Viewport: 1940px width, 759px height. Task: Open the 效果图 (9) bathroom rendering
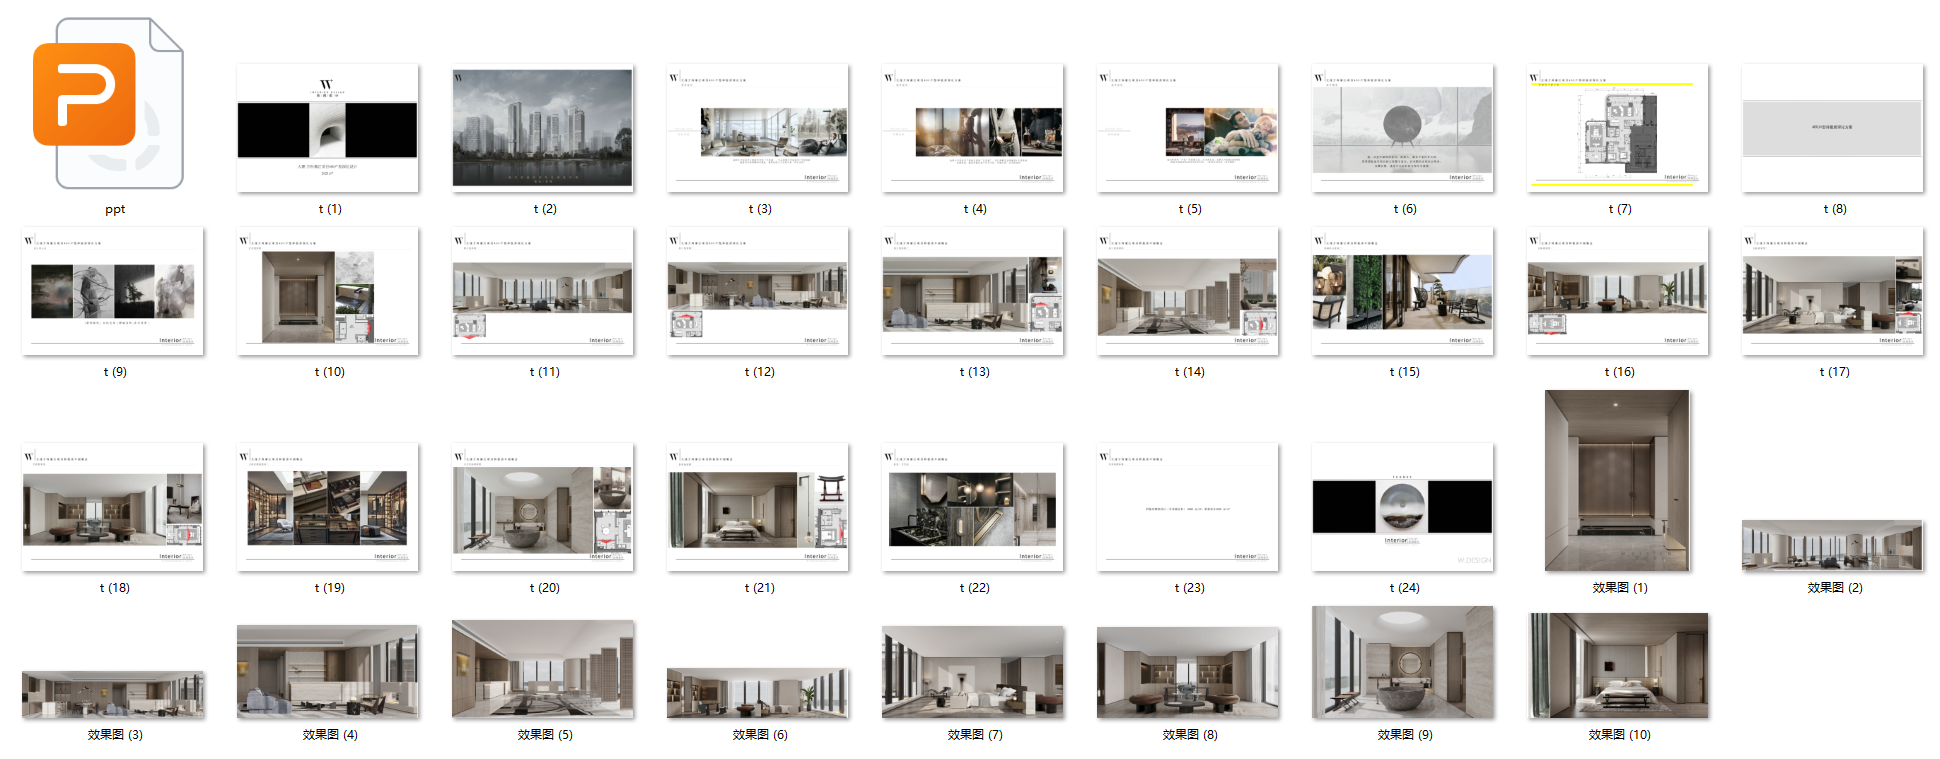(x=1403, y=662)
